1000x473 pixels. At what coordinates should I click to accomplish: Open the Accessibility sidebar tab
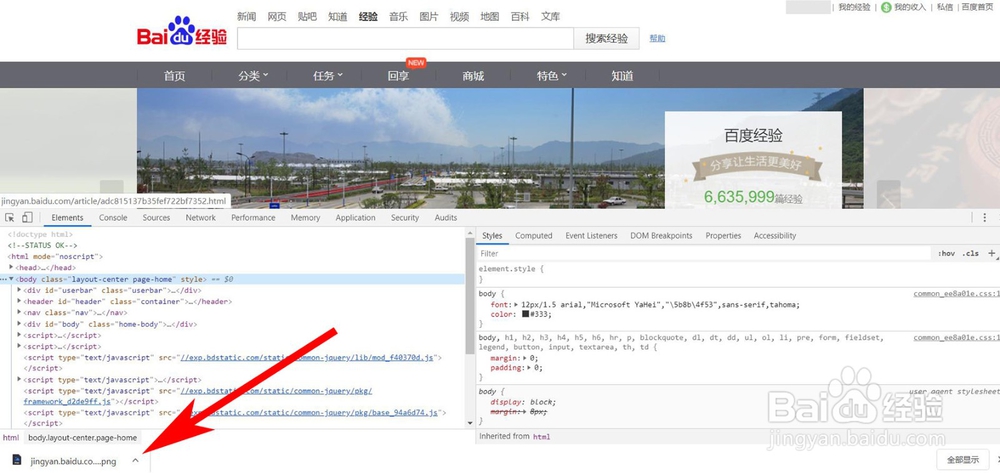click(775, 236)
